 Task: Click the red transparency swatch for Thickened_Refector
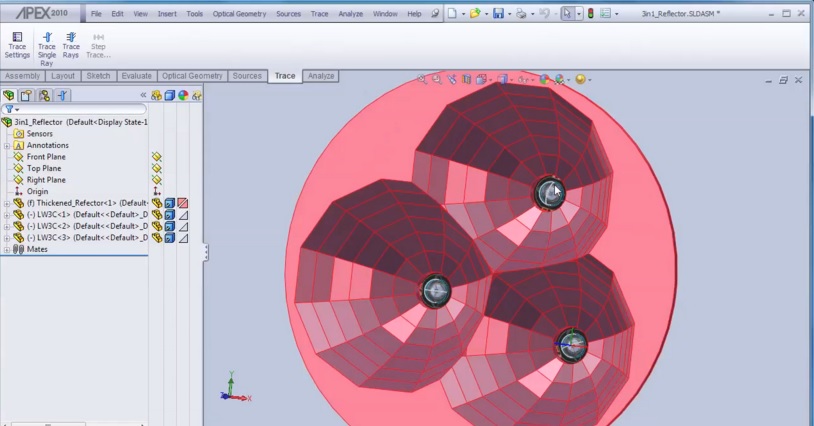pyautogui.click(x=183, y=203)
